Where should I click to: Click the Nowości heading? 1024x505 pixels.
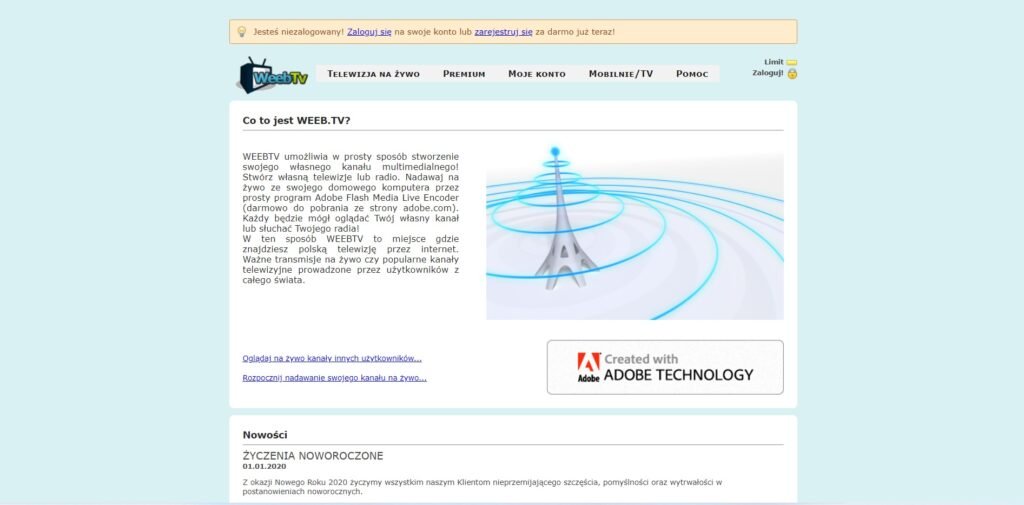pos(264,434)
